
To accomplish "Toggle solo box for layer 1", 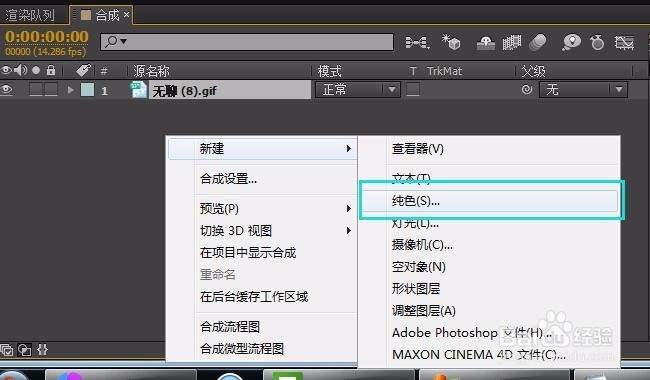I will tap(36, 90).
